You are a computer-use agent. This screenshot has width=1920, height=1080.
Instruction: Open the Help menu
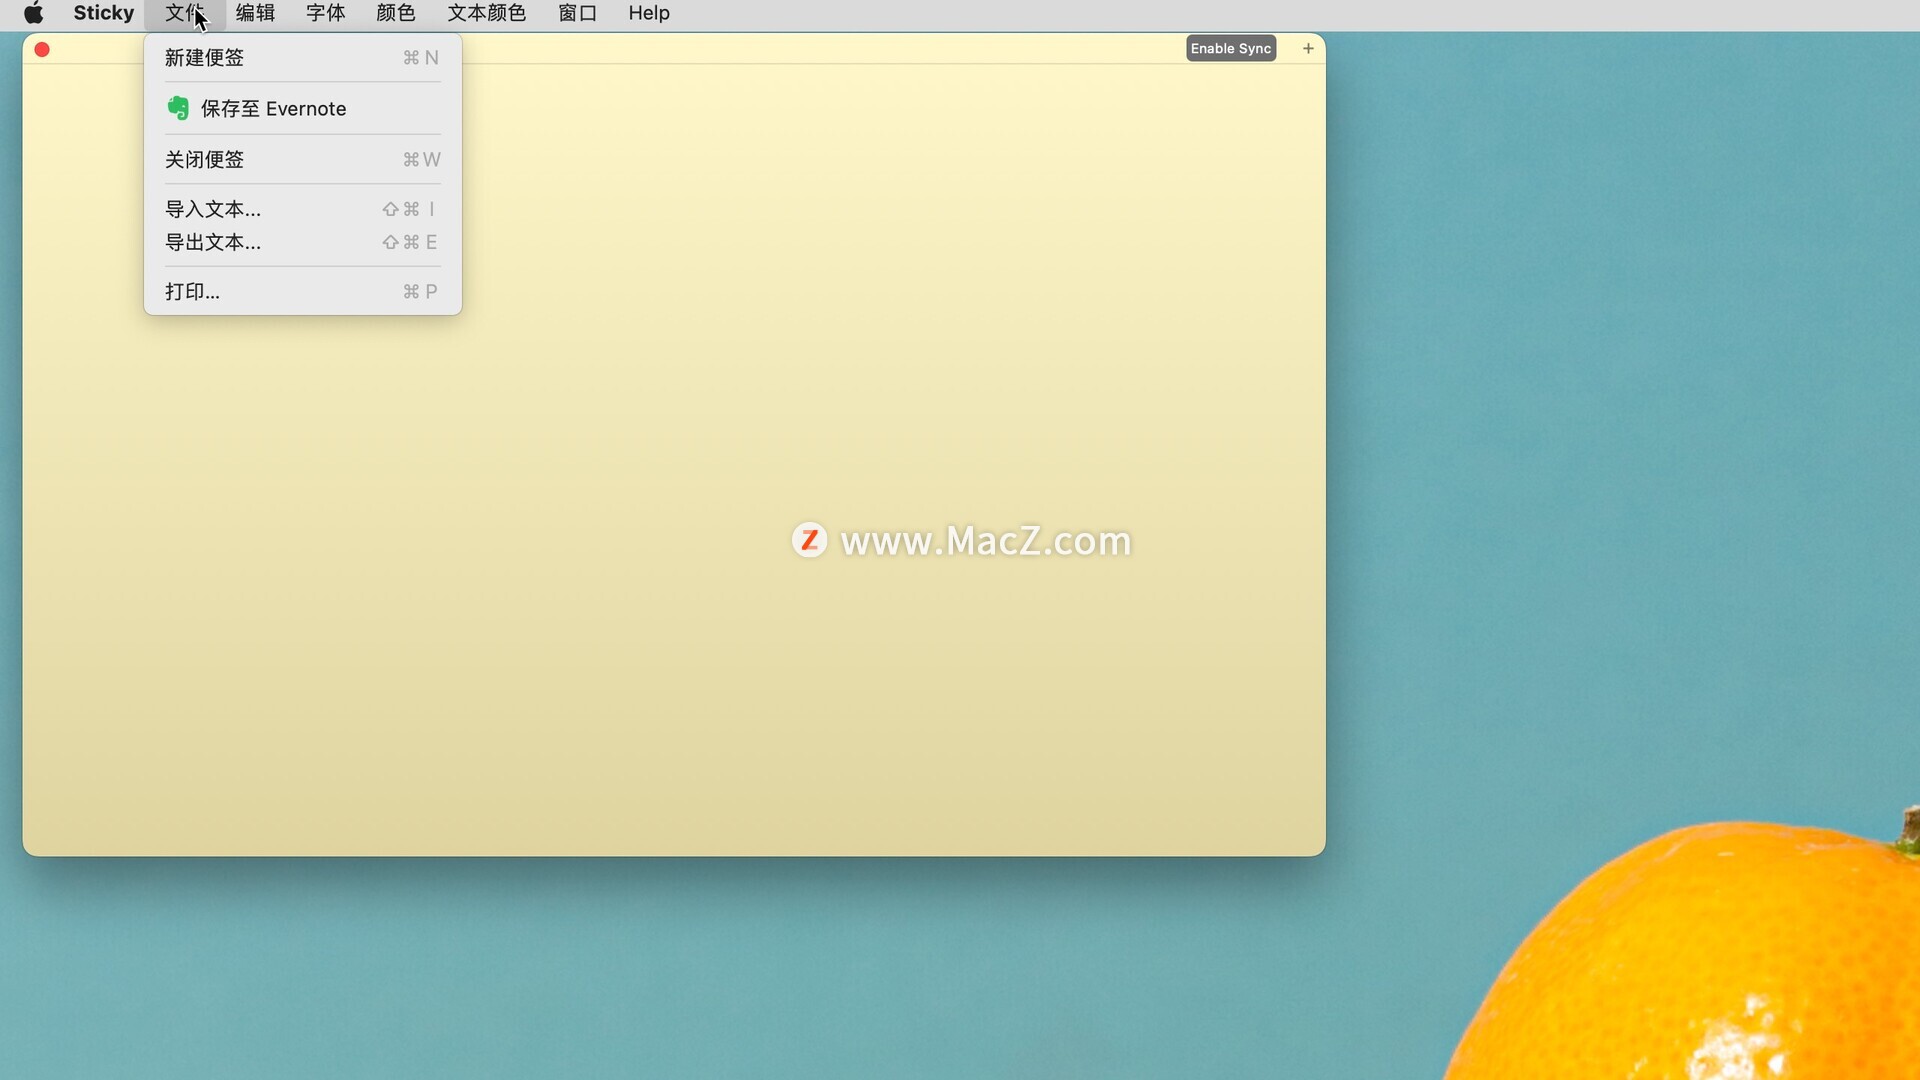pos(649,13)
